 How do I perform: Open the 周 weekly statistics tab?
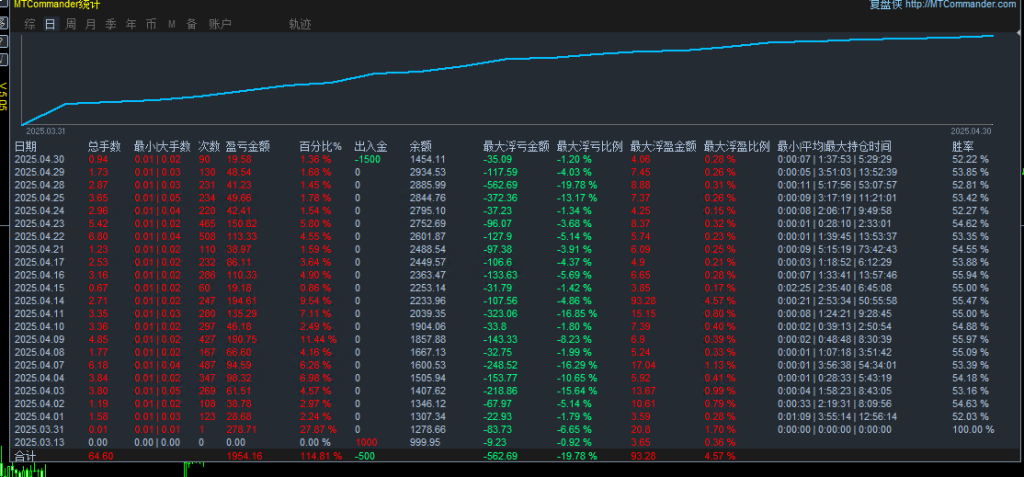tap(71, 23)
